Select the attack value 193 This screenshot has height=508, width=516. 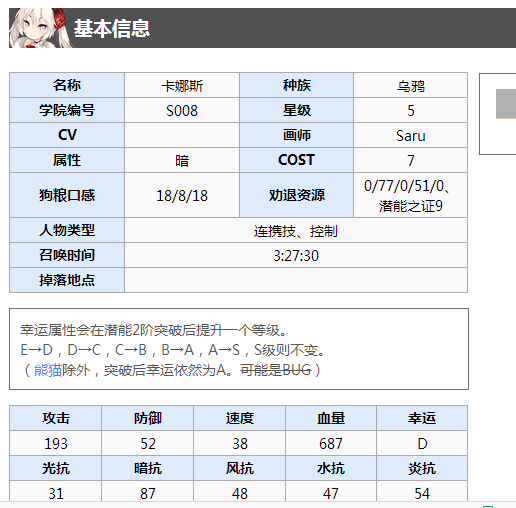pyautogui.click(x=56, y=444)
